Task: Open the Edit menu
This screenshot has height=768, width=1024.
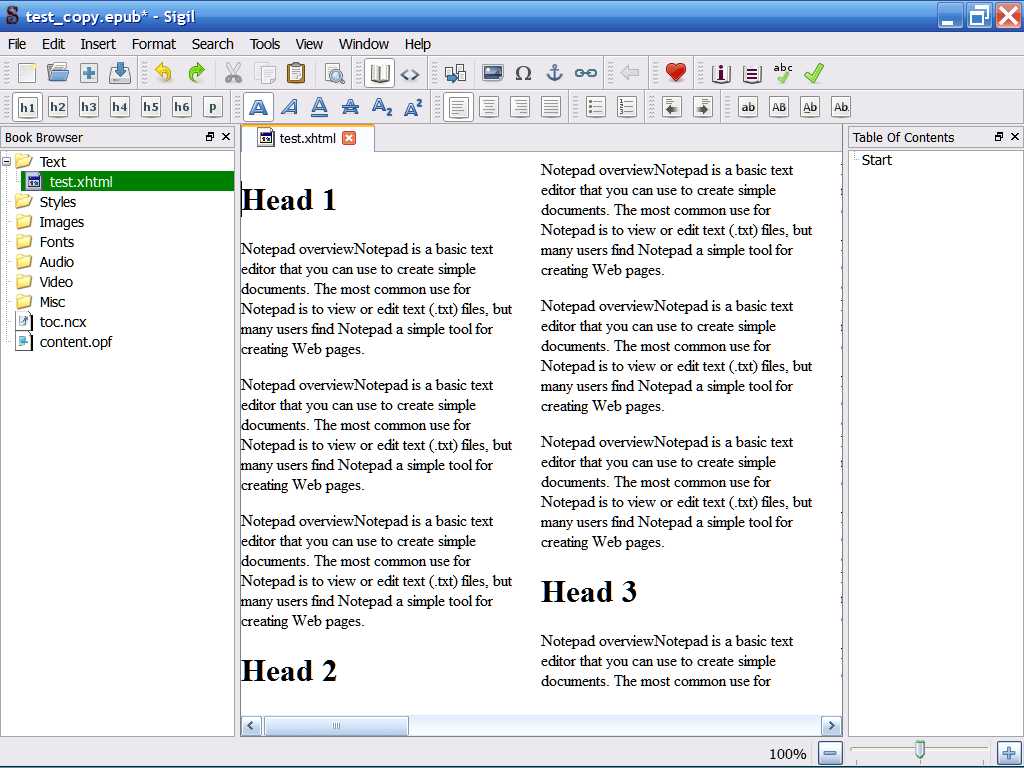Action: (x=53, y=44)
